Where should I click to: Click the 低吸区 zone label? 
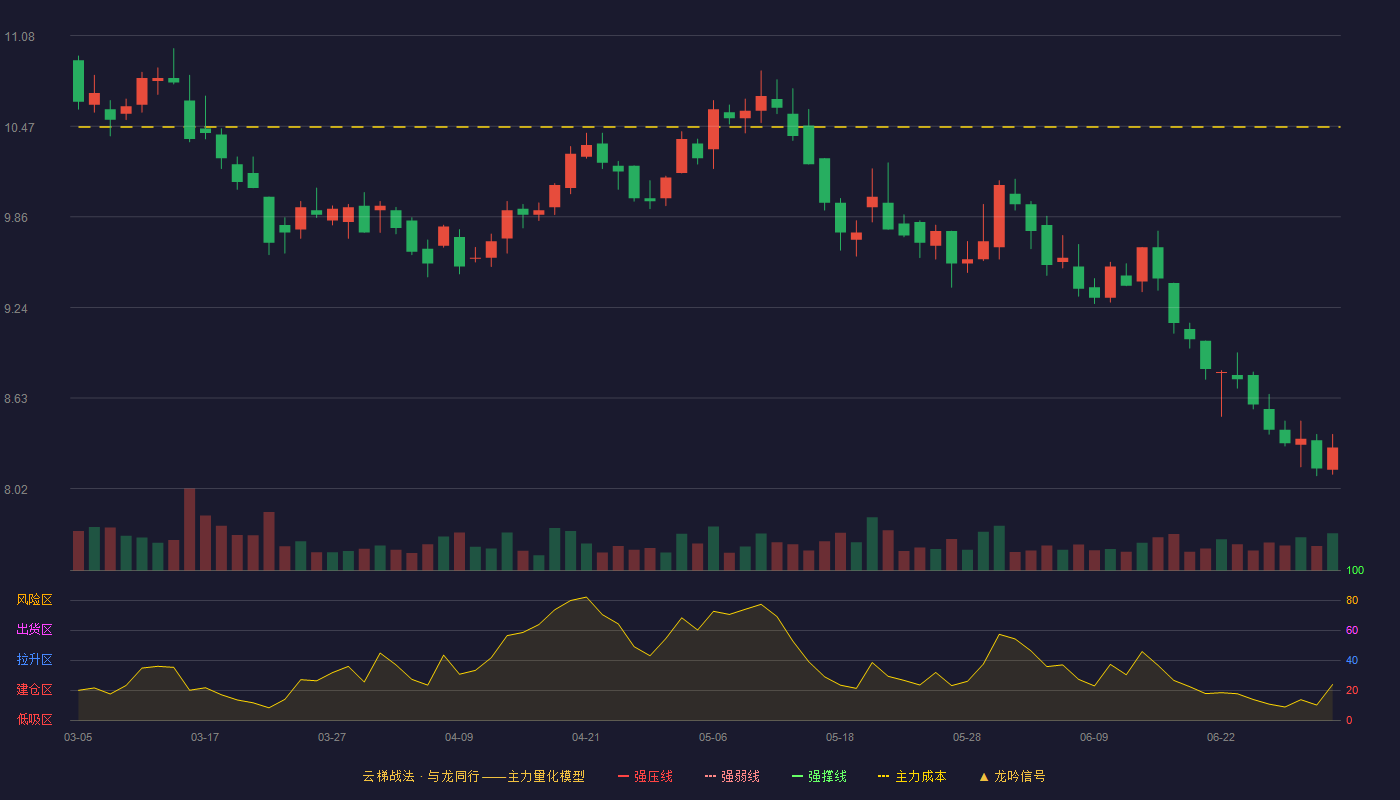(x=34, y=720)
